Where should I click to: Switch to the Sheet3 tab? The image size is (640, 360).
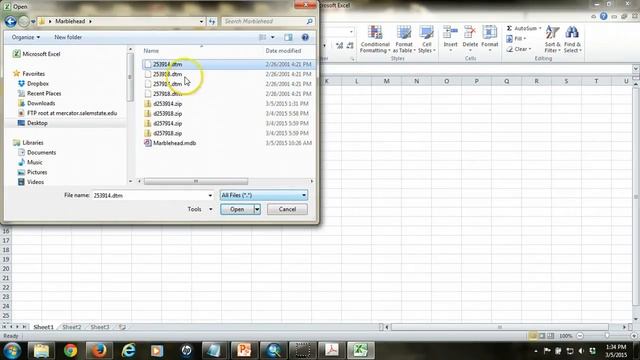[x=100, y=327]
